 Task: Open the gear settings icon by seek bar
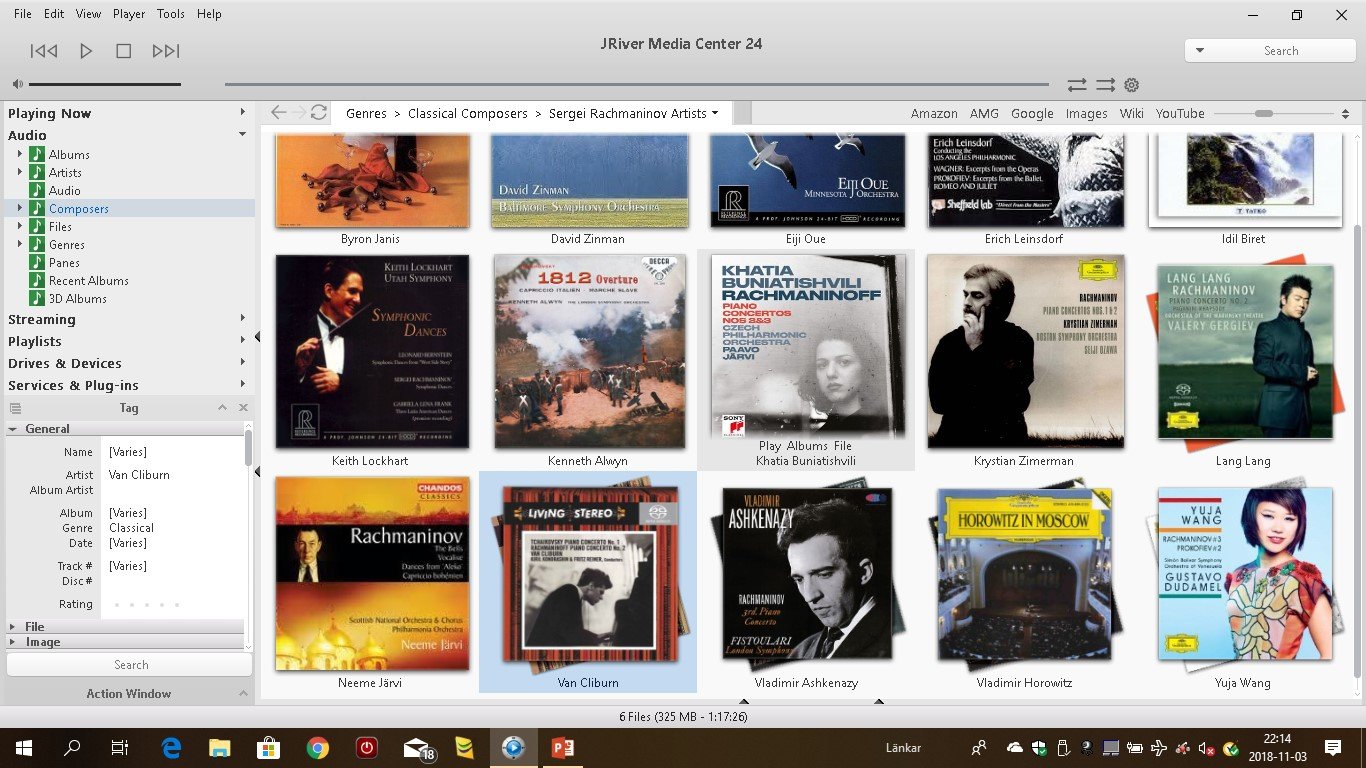click(1132, 85)
